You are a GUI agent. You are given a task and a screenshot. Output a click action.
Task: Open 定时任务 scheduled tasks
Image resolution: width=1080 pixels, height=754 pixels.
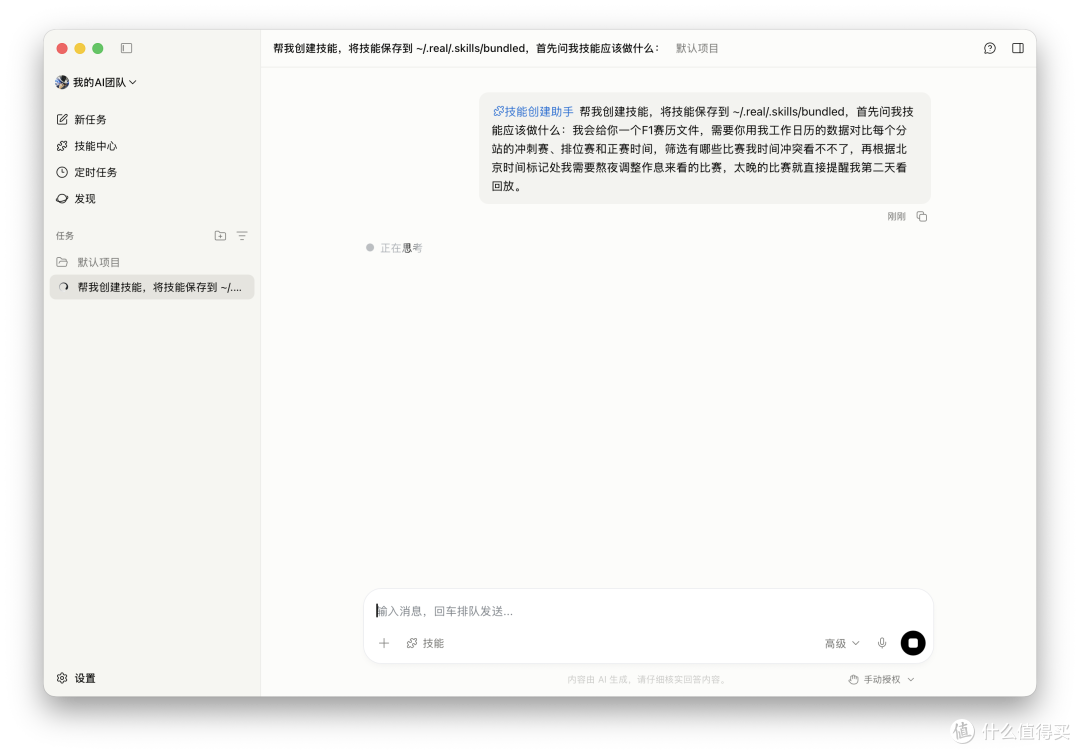coord(87,172)
